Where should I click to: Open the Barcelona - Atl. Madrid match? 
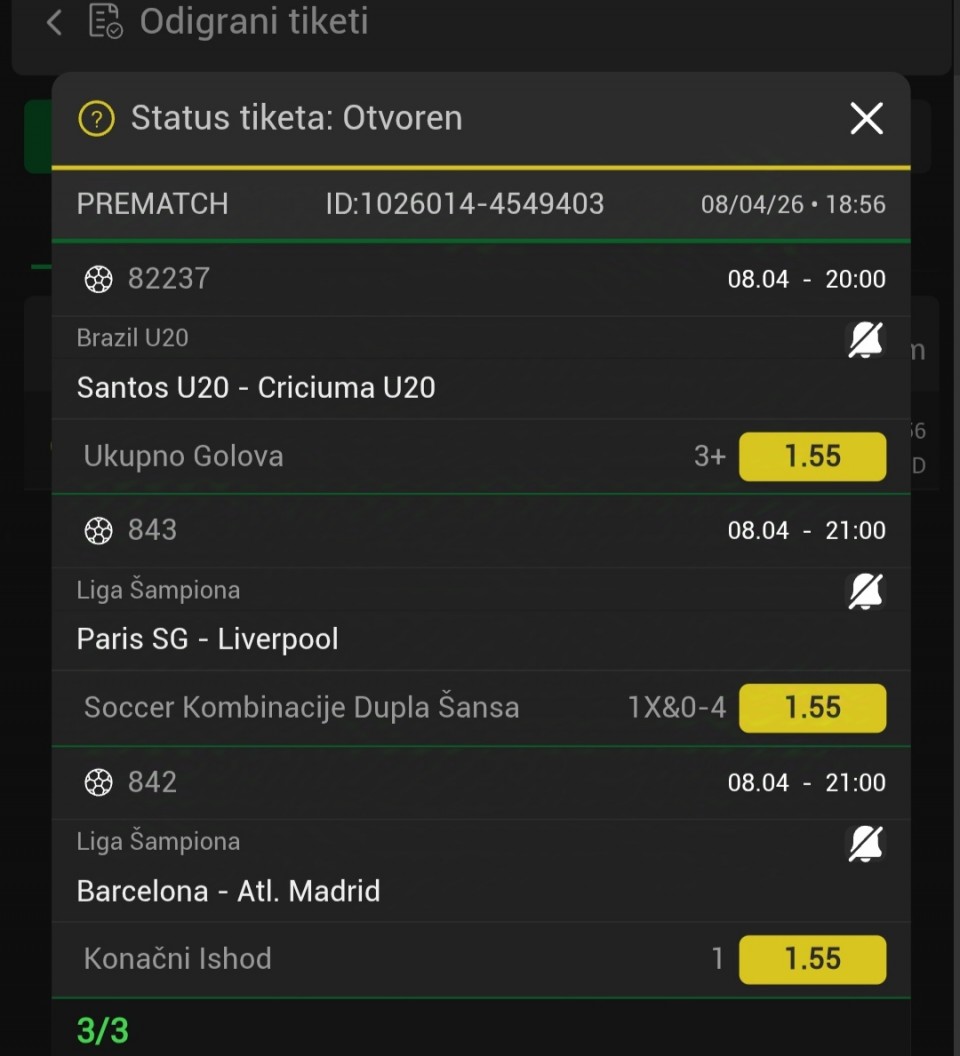pos(229,891)
